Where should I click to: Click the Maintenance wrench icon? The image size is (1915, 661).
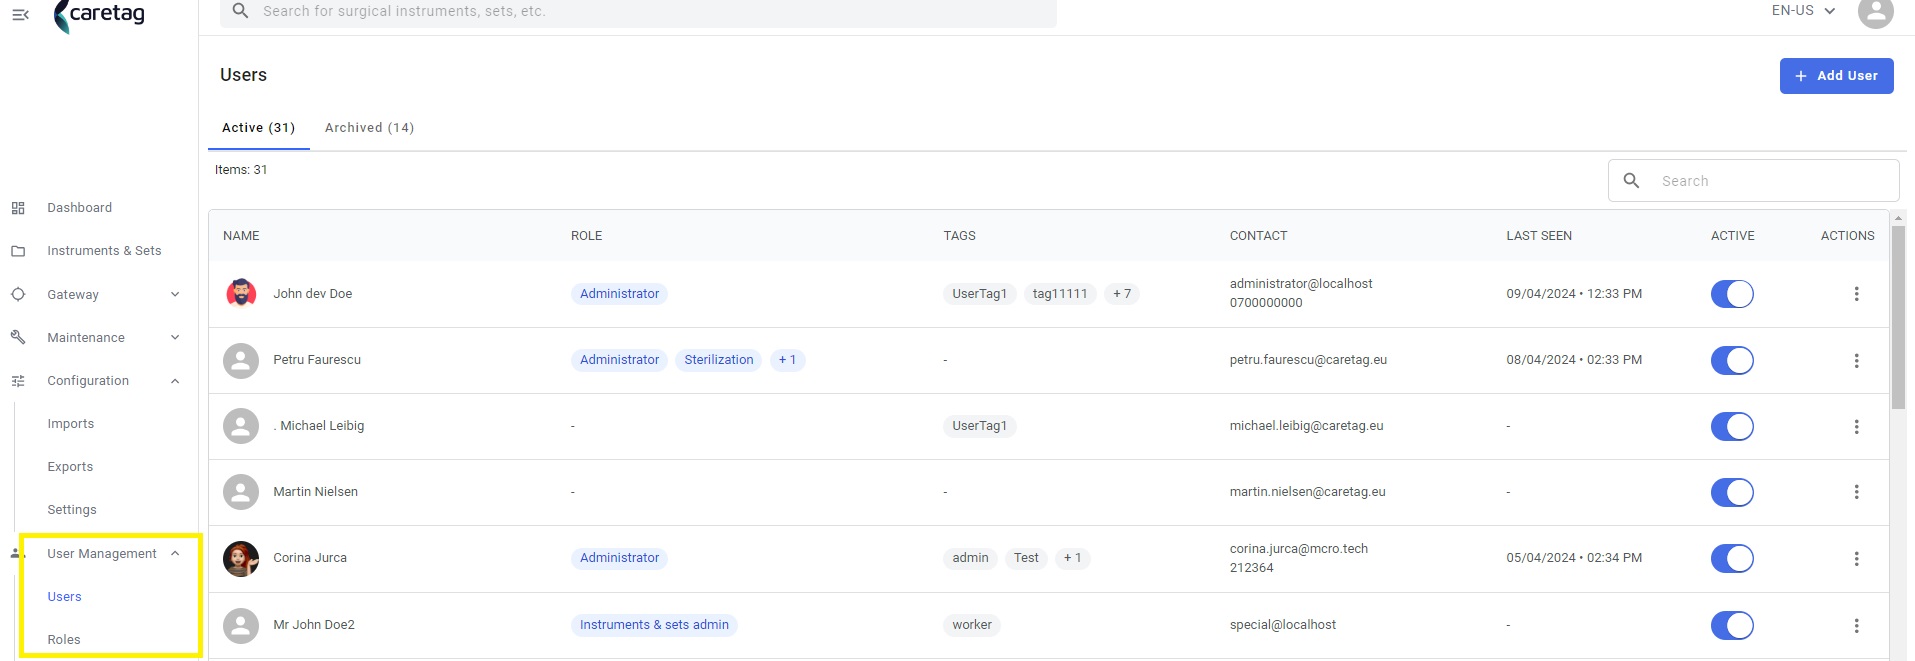(x=18, y=338)
